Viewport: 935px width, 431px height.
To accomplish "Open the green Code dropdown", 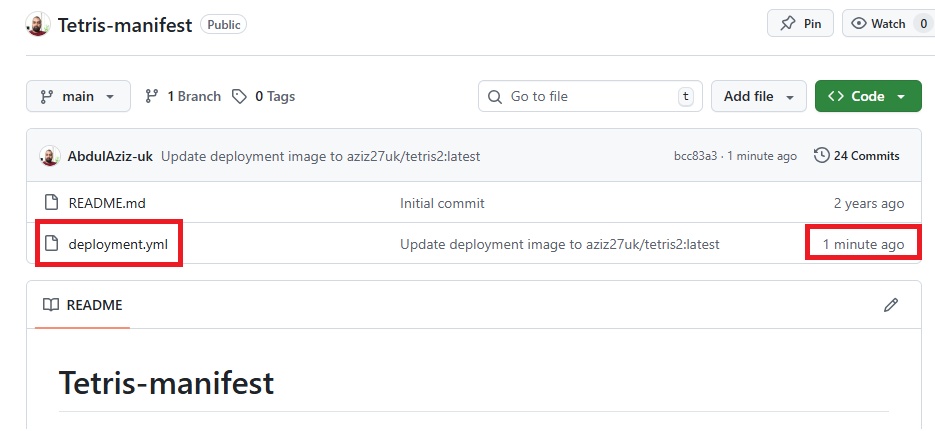I will (867, 97).
